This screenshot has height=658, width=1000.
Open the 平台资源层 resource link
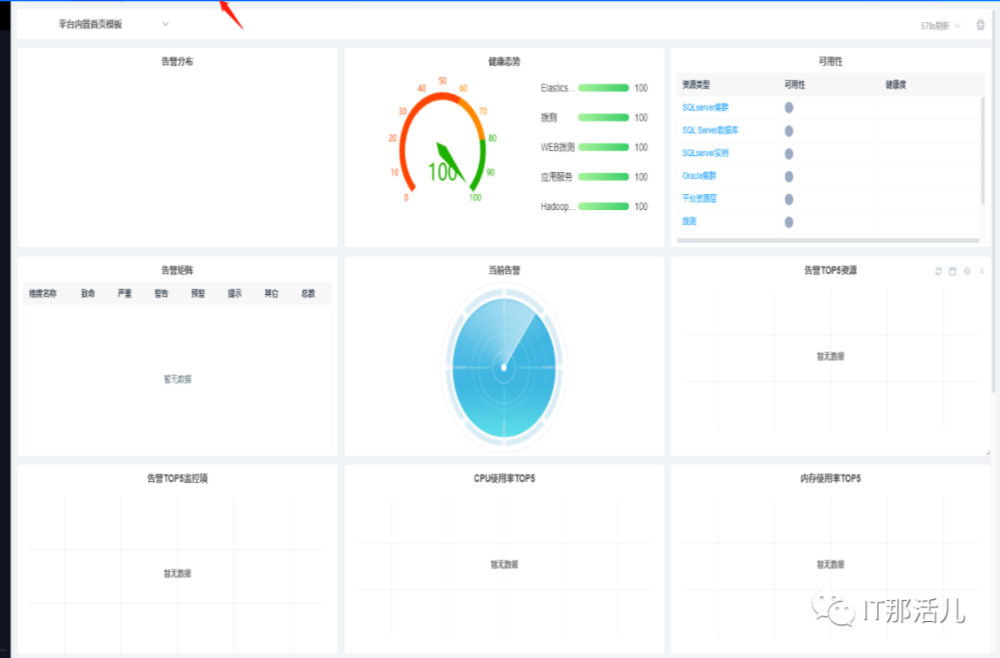(x=700, y=198)
